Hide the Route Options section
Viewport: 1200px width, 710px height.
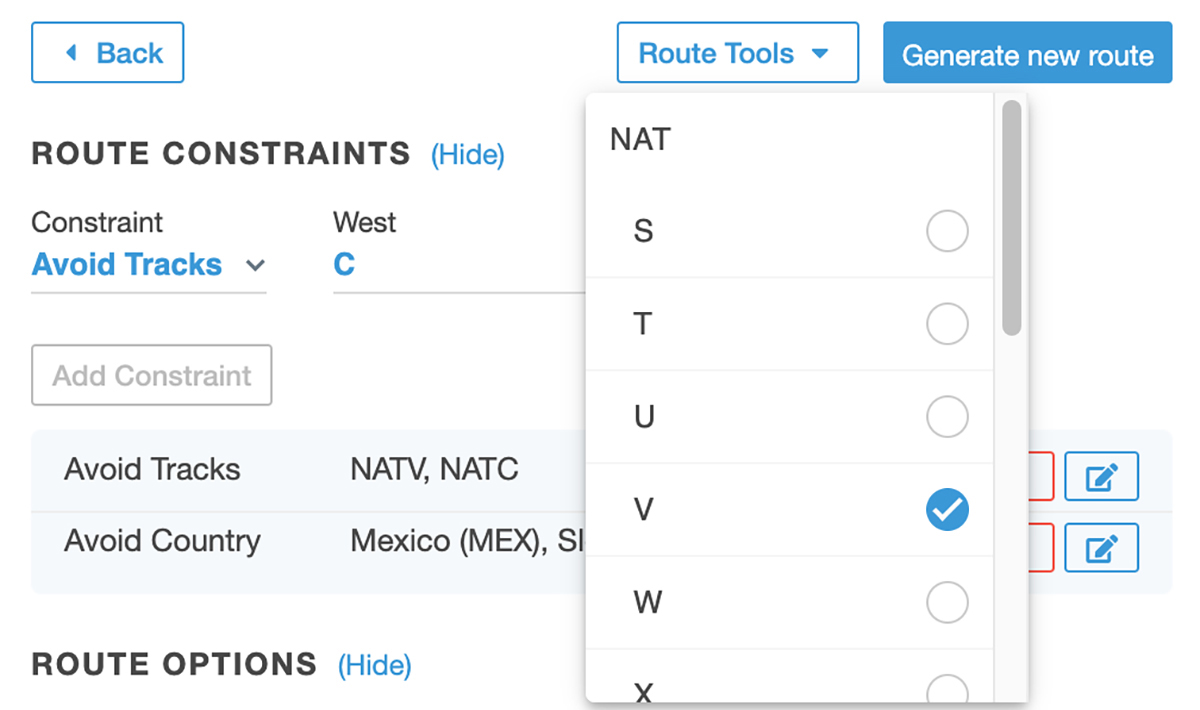coord(374,665)
